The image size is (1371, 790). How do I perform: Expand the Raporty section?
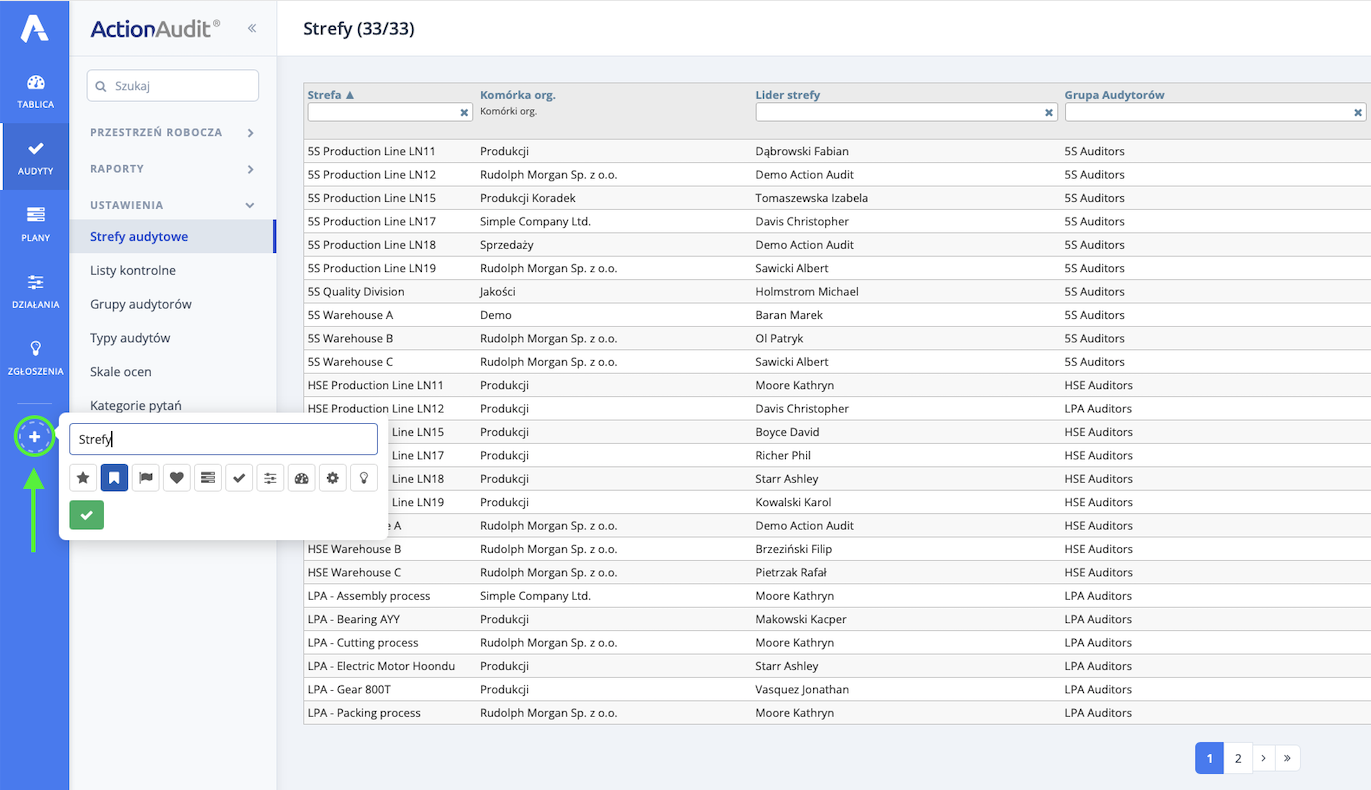tap(172, 169)
